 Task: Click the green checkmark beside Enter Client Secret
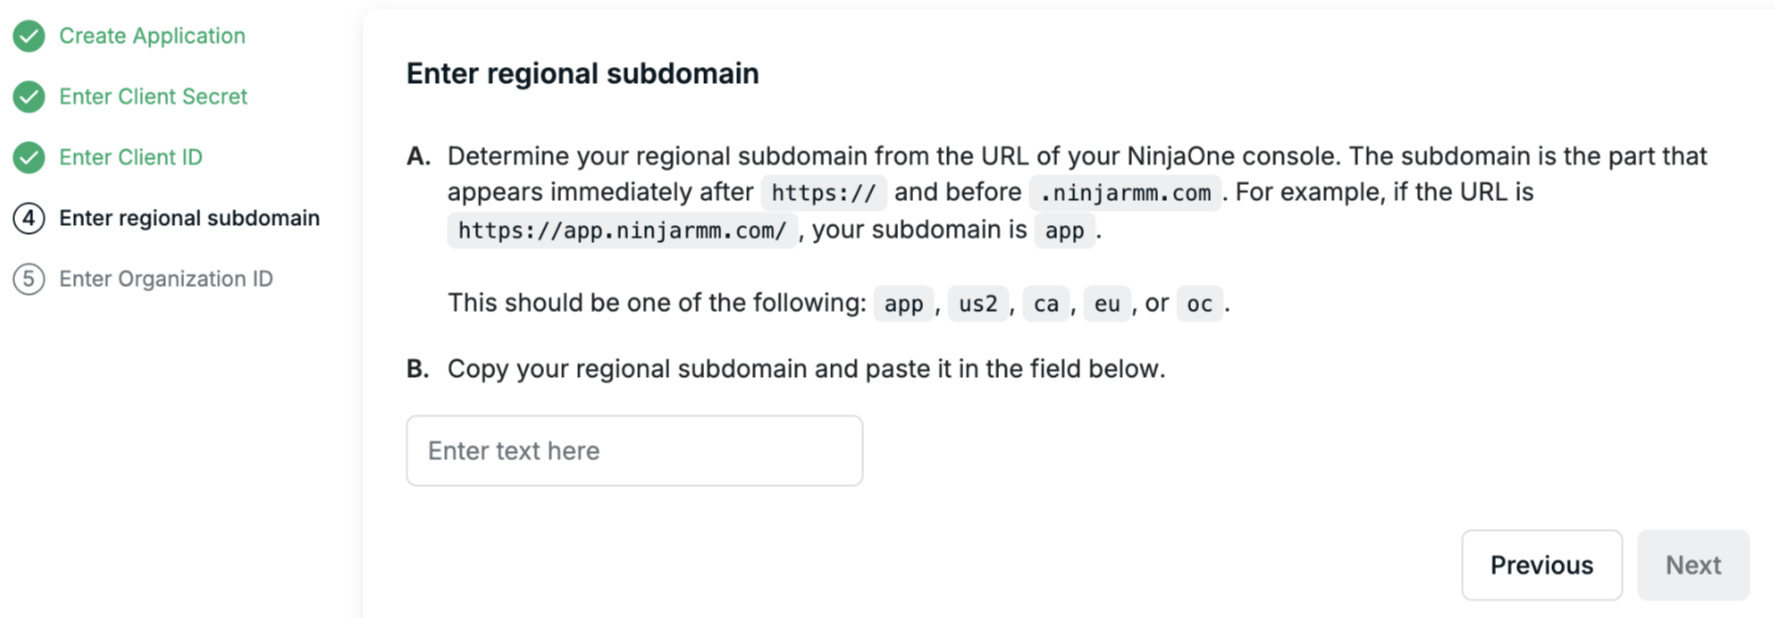(29, 97)
